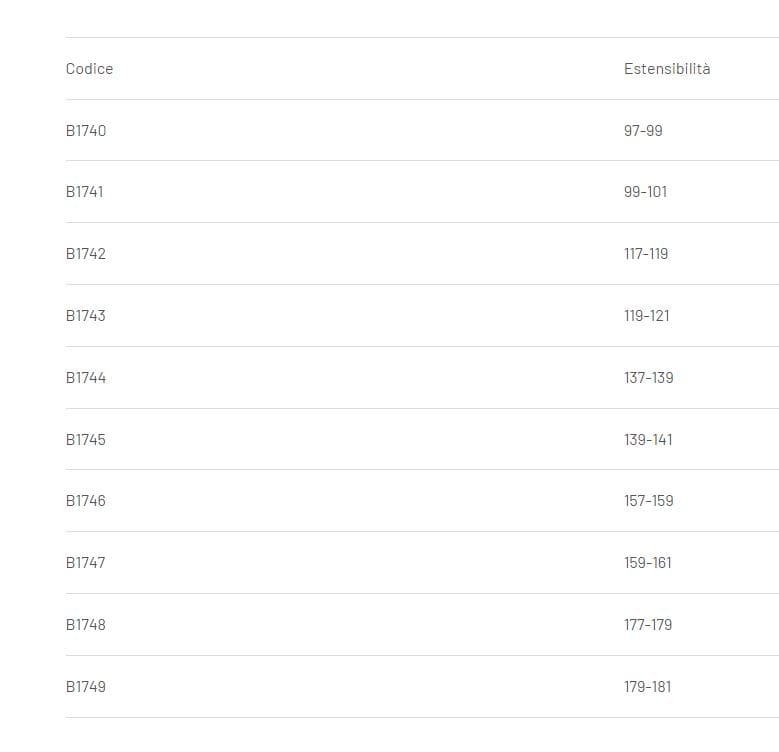Select the 157-159 extensibility value
The height and width of the screenshot is (752, 779).
pyautogui.click(x=649, y=501)
